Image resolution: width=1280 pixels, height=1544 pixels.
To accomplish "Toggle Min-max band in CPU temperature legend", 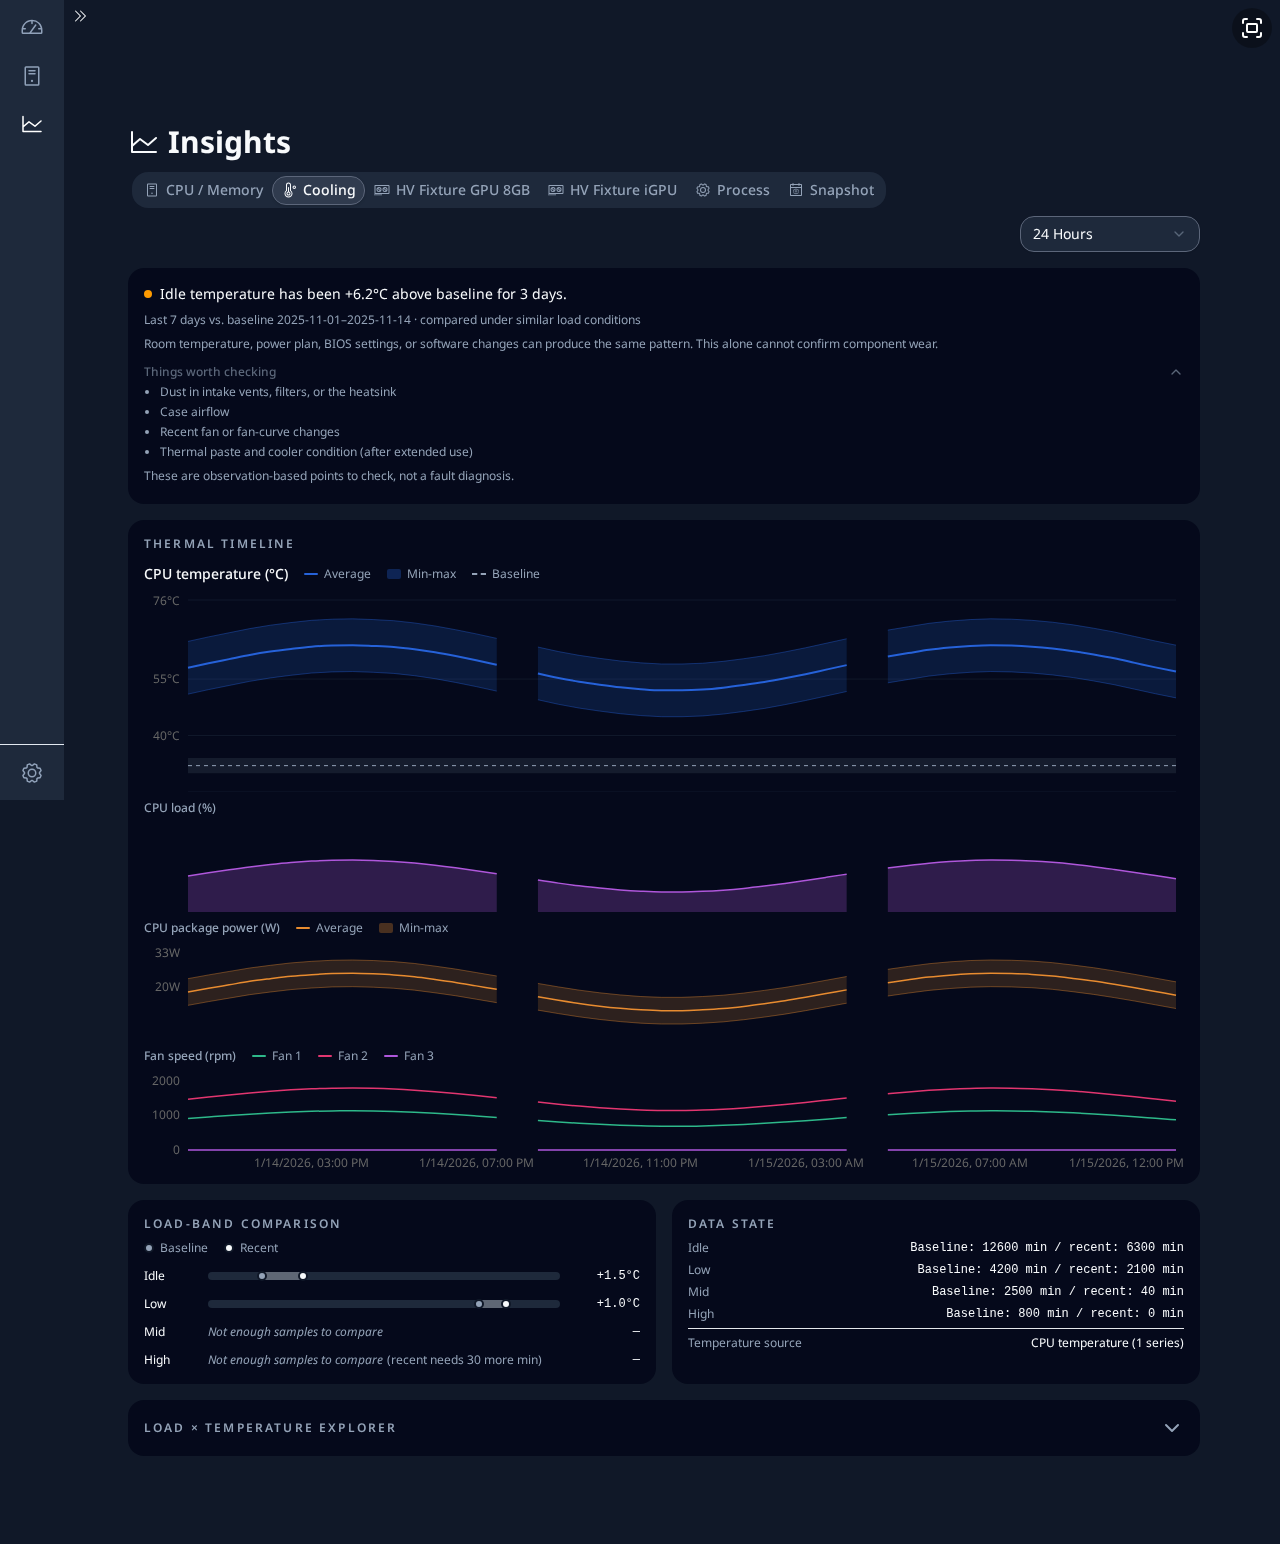I will coord(421,574).
